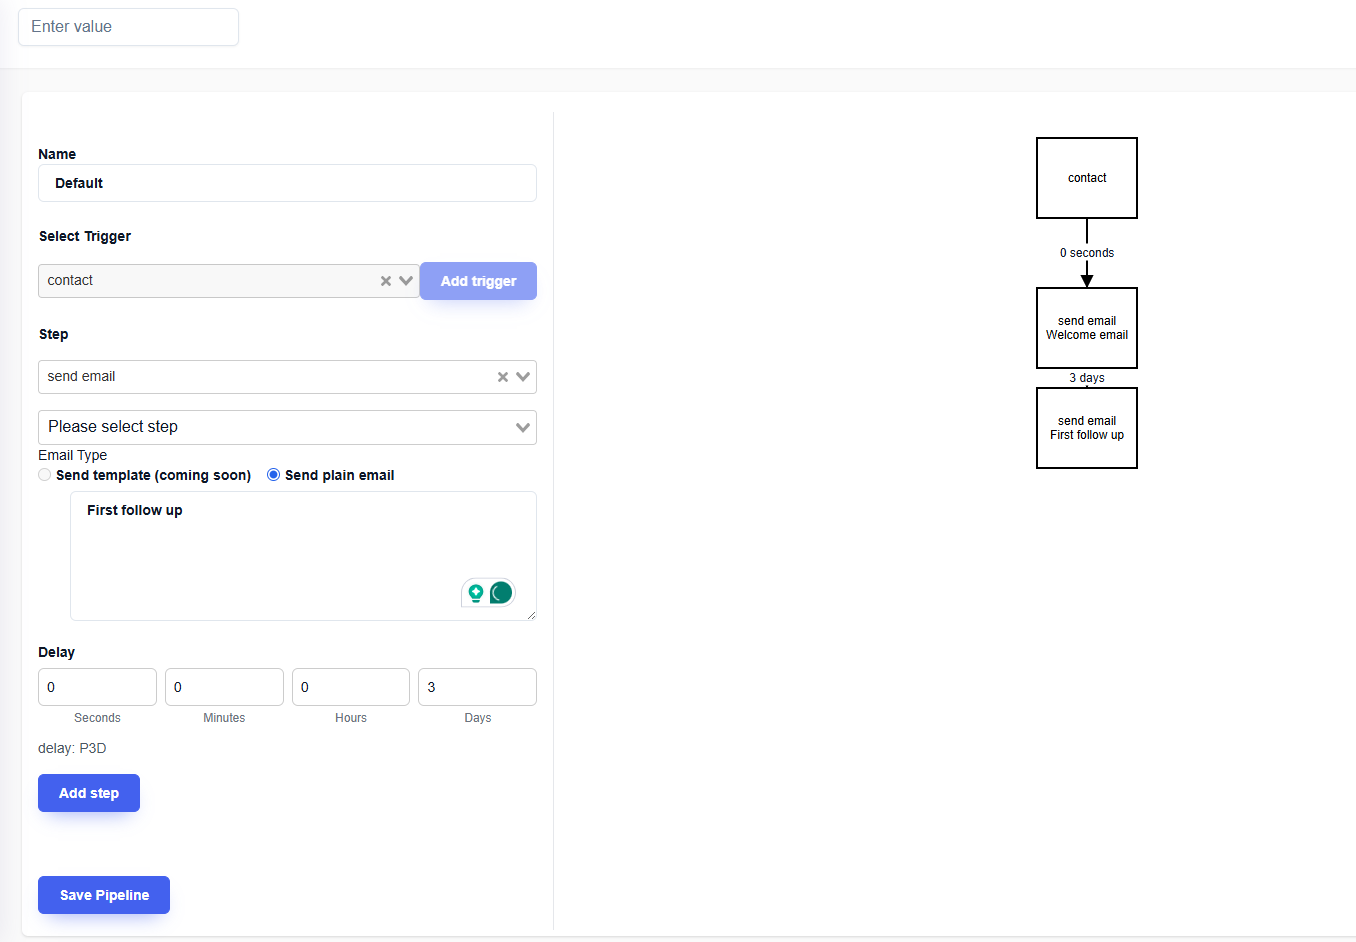1356x942 pixels.
Task: Click the green lightbulb suggestion icon
Action: [x=476, y=593]
